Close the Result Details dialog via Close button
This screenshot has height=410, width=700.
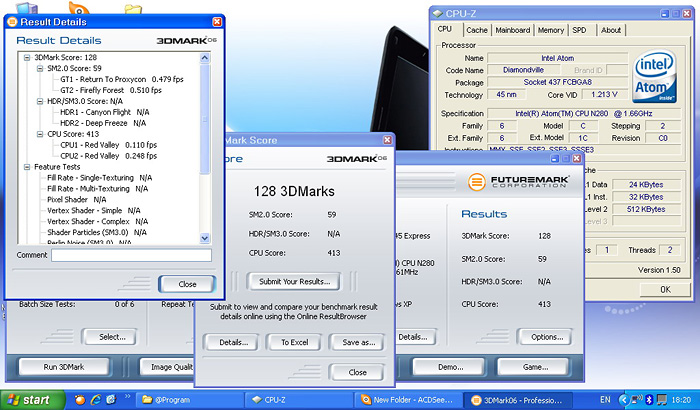tap(187, 284)
